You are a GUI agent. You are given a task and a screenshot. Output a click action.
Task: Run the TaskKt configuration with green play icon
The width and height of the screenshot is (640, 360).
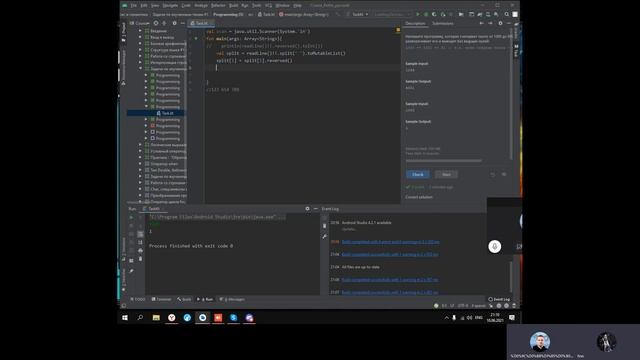(x=418, y=14)
